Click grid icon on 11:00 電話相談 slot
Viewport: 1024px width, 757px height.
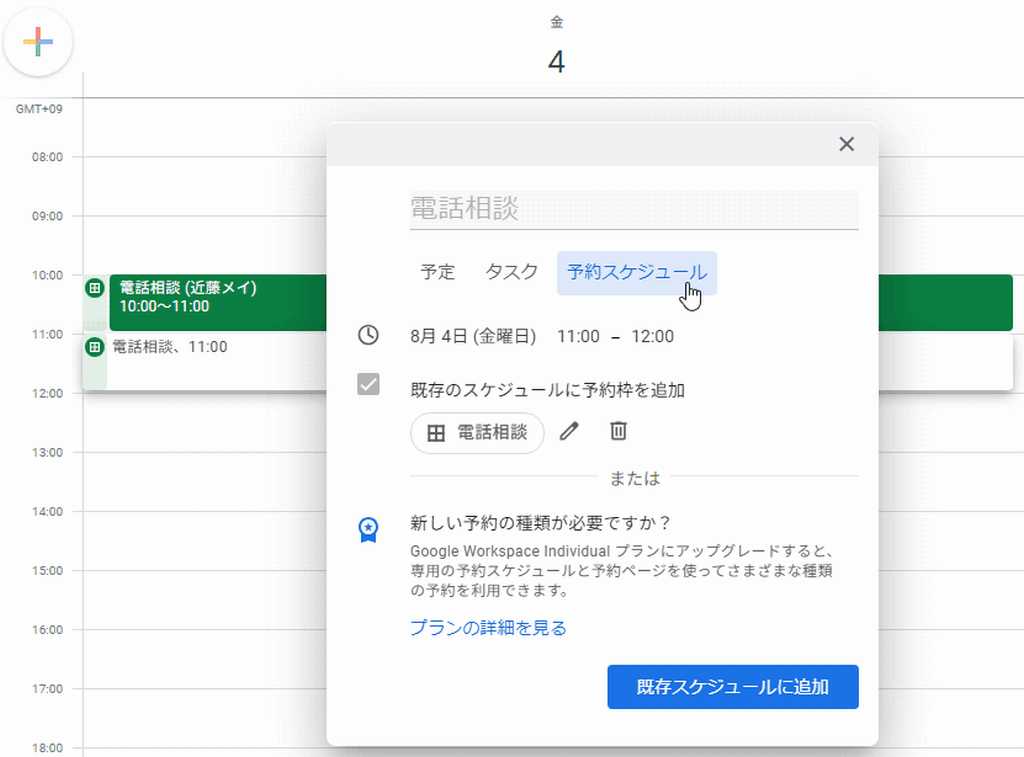[95, 347]
